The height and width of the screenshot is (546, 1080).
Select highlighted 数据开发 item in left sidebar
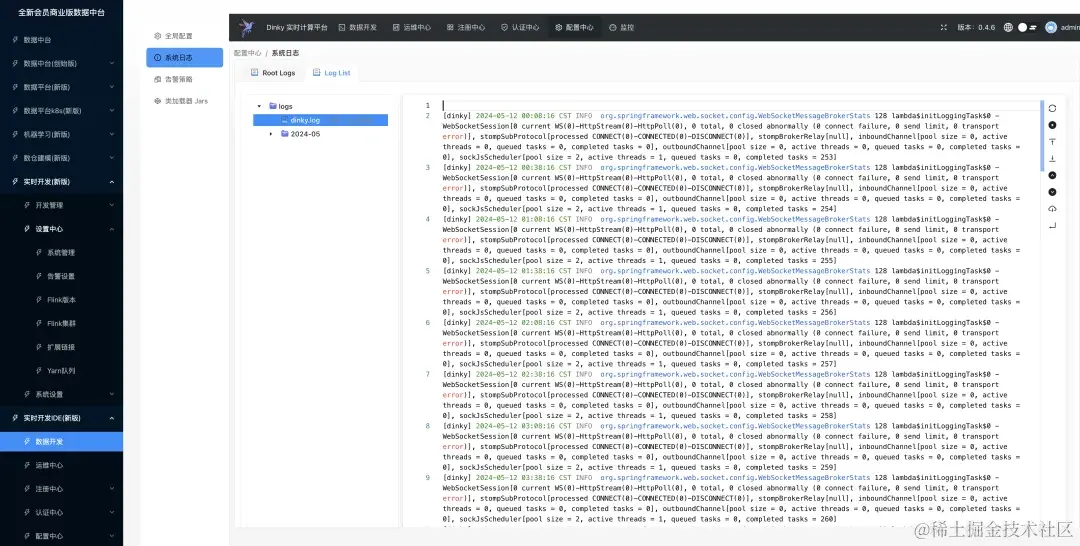[x=61, y=441]
